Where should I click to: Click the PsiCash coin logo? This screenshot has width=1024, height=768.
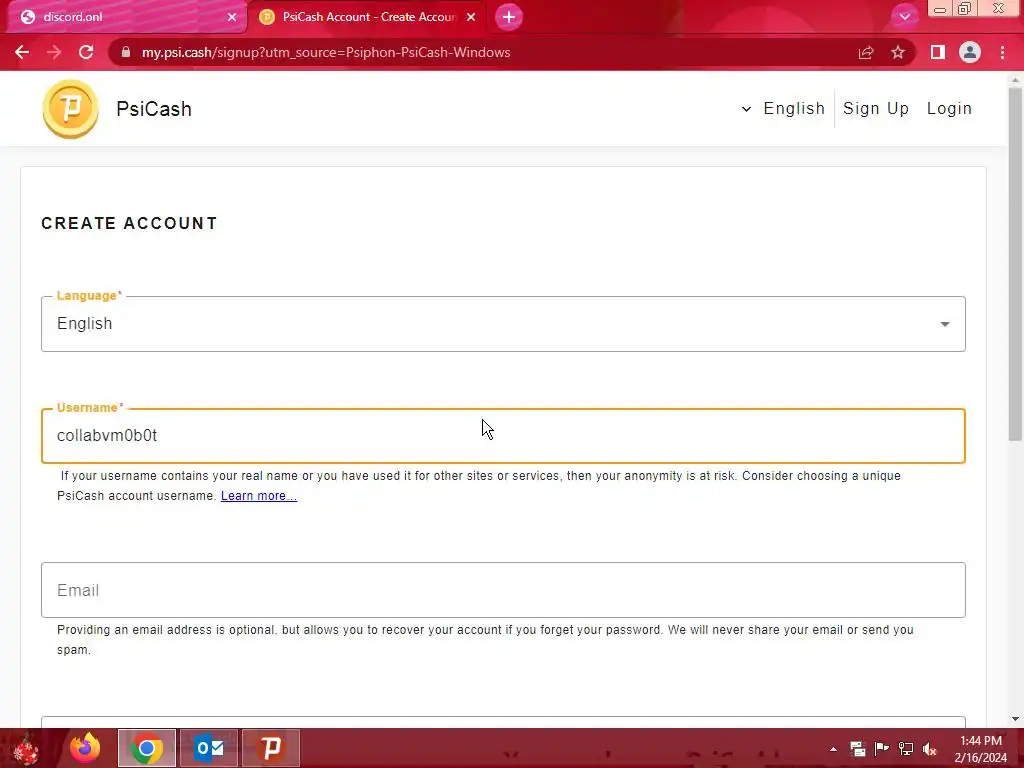point(71,109)
